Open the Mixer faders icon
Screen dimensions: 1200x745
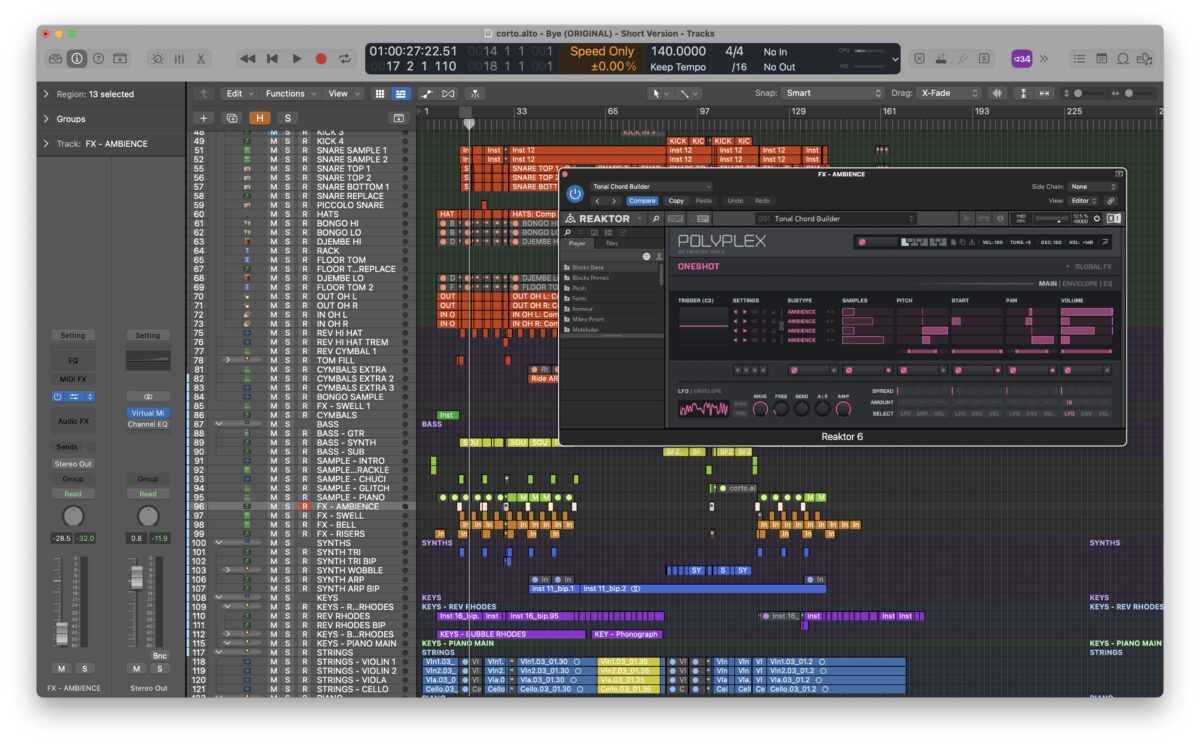click(179, 59)
